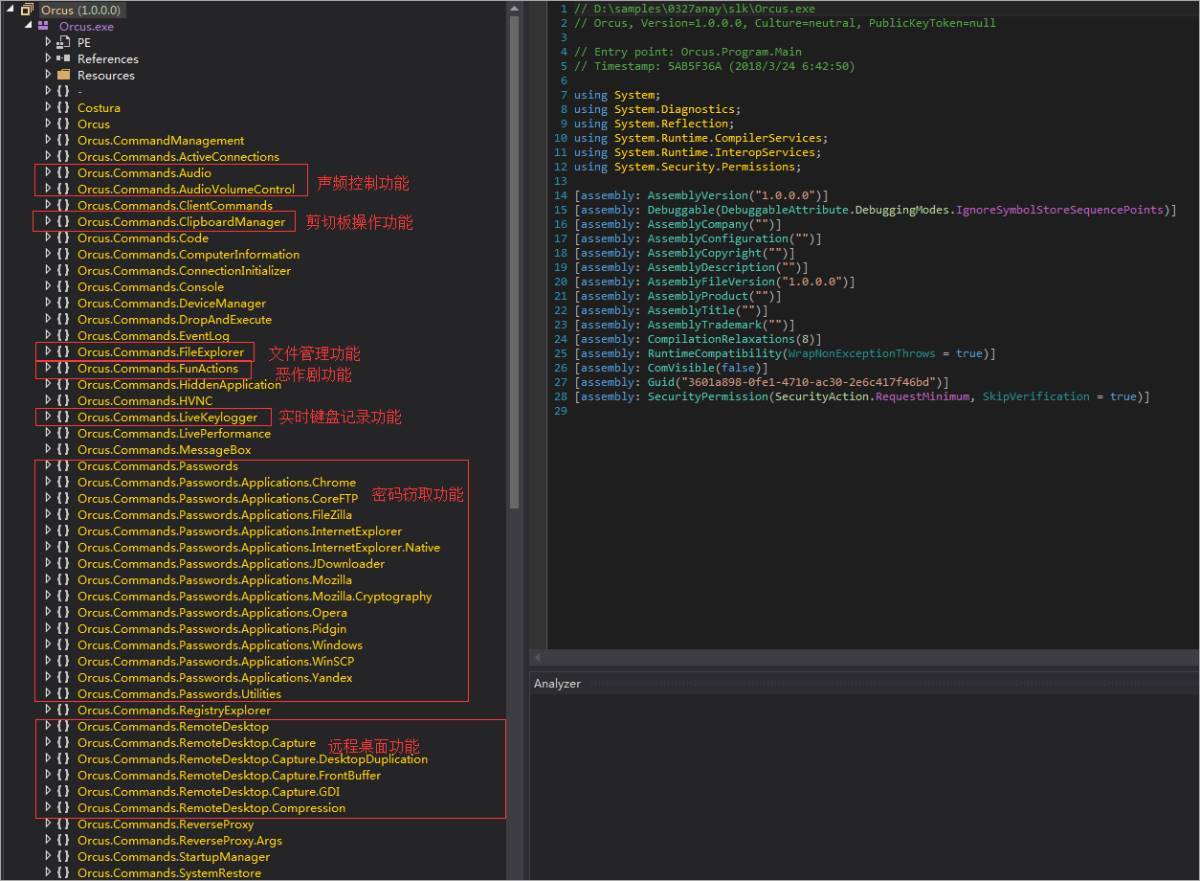
Task: Select Orcus.Commands.AudioVolumeControl node
Action: pyautogui.click(x=186, y=189)
